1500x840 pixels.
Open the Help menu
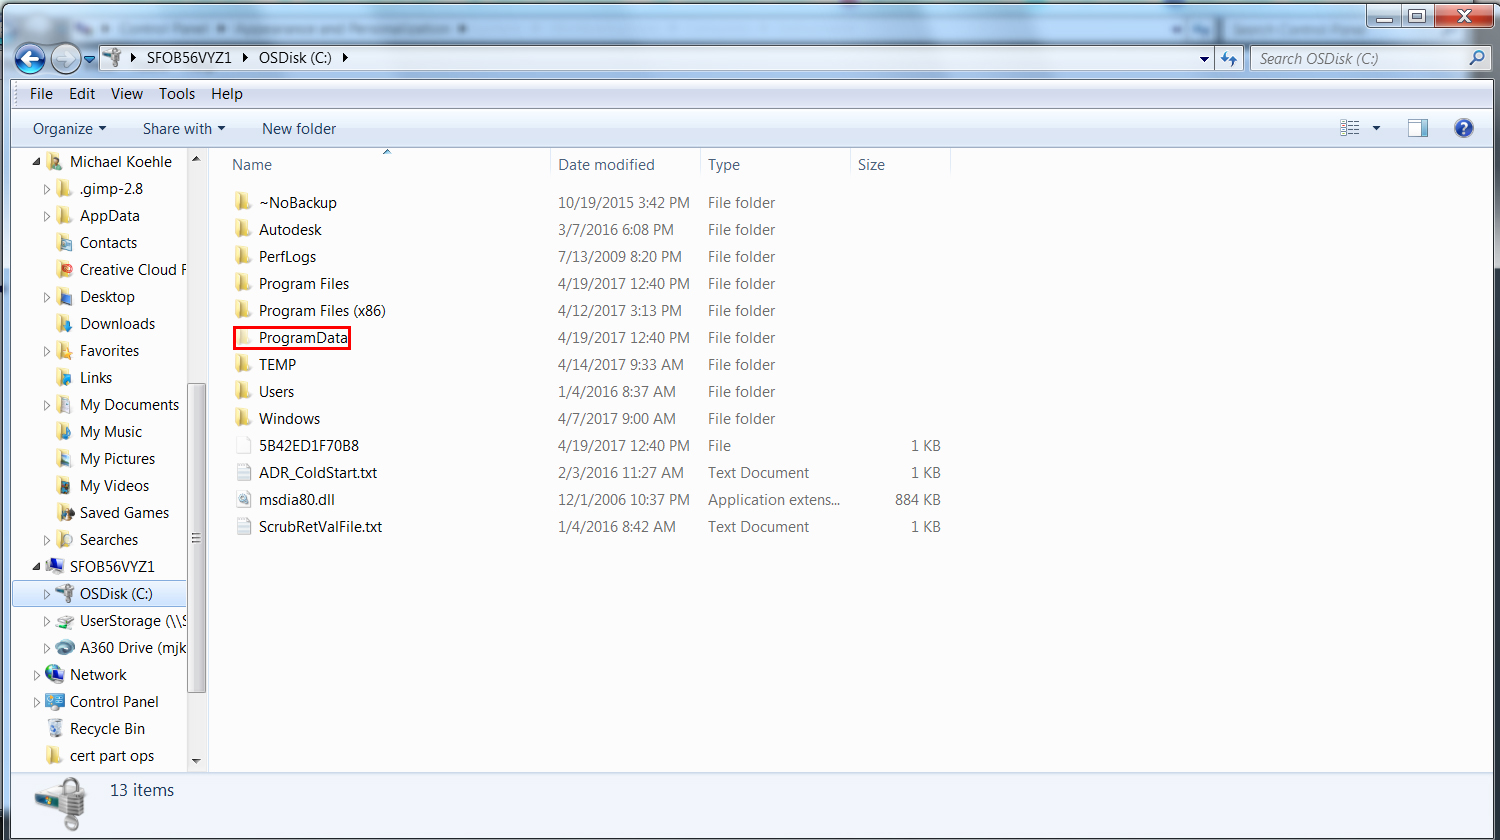[227, 94]
